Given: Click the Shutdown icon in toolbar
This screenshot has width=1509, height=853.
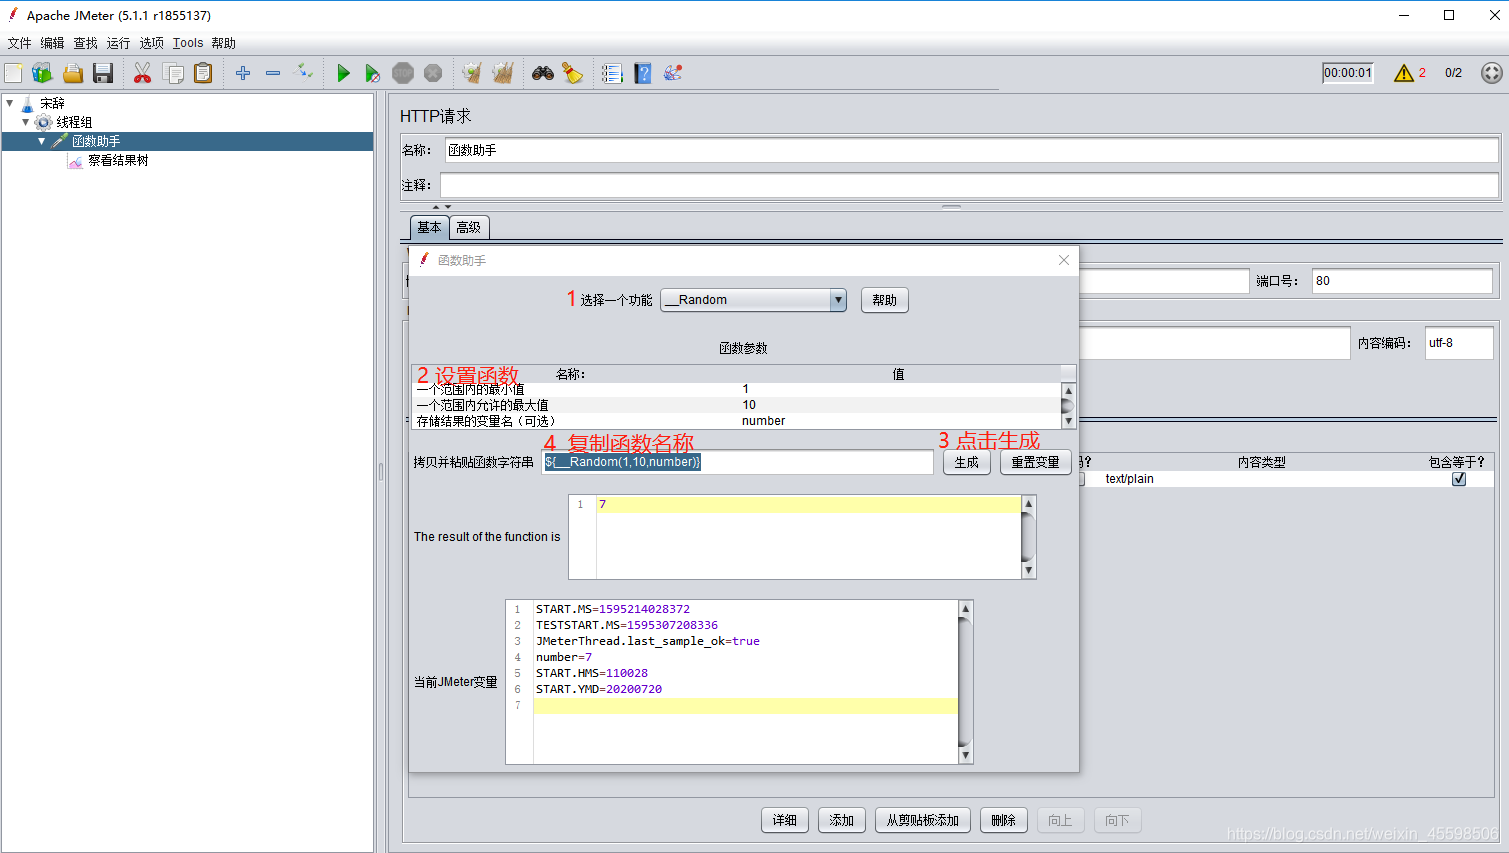Looking at the screenshot, I should pyautogui.click(x=433, y=73).
